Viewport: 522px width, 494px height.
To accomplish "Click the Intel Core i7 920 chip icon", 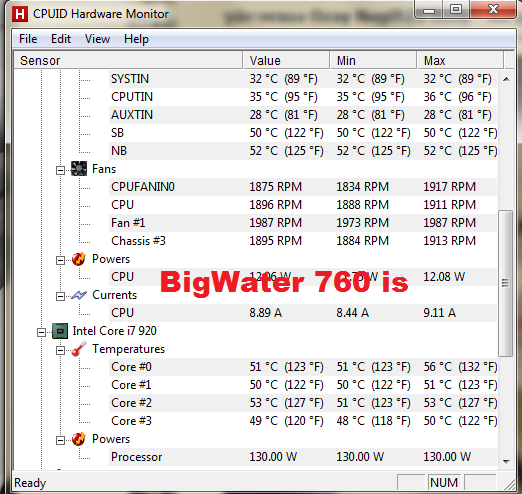I will coord(60,331).
